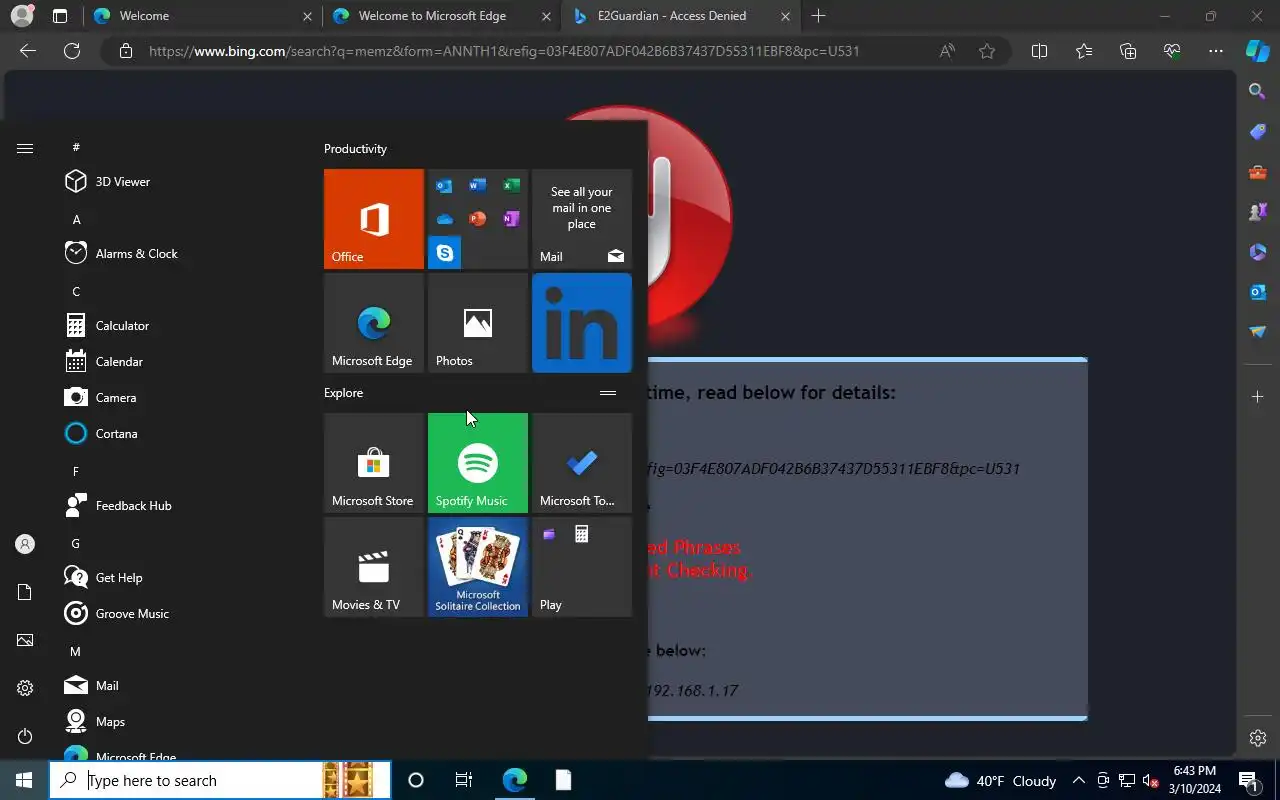Click the Explore group handle

[607, 393]
